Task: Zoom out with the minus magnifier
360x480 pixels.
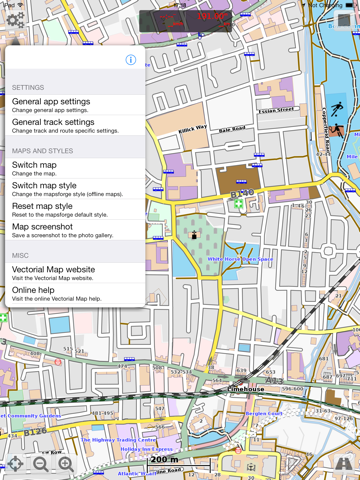Action: pyautogui.click(x=41, y=464)
